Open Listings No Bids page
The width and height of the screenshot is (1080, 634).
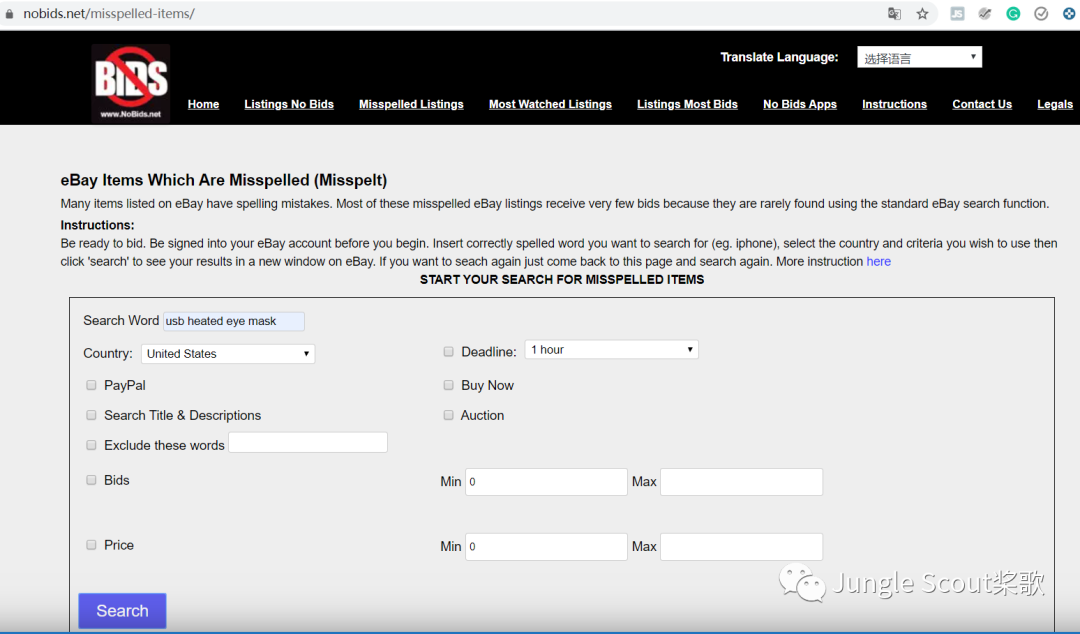pos(289,104)
